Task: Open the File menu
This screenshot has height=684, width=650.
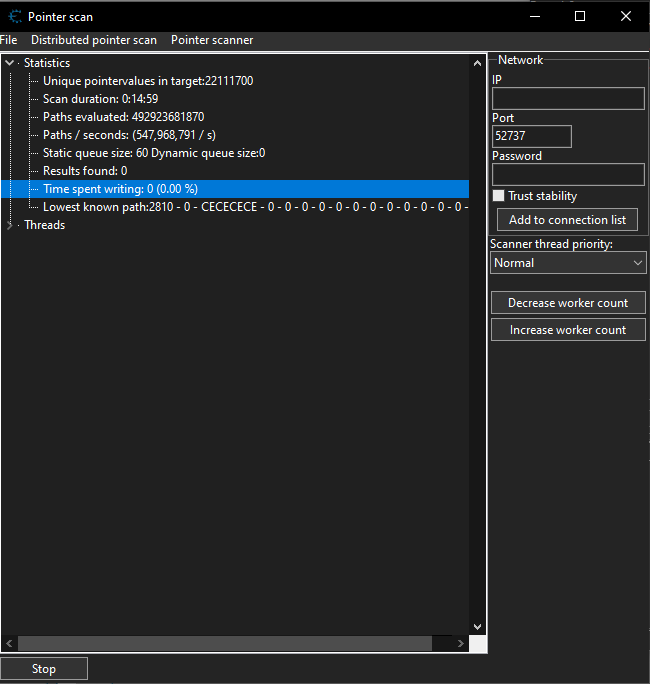Action: tap(9, 40)
